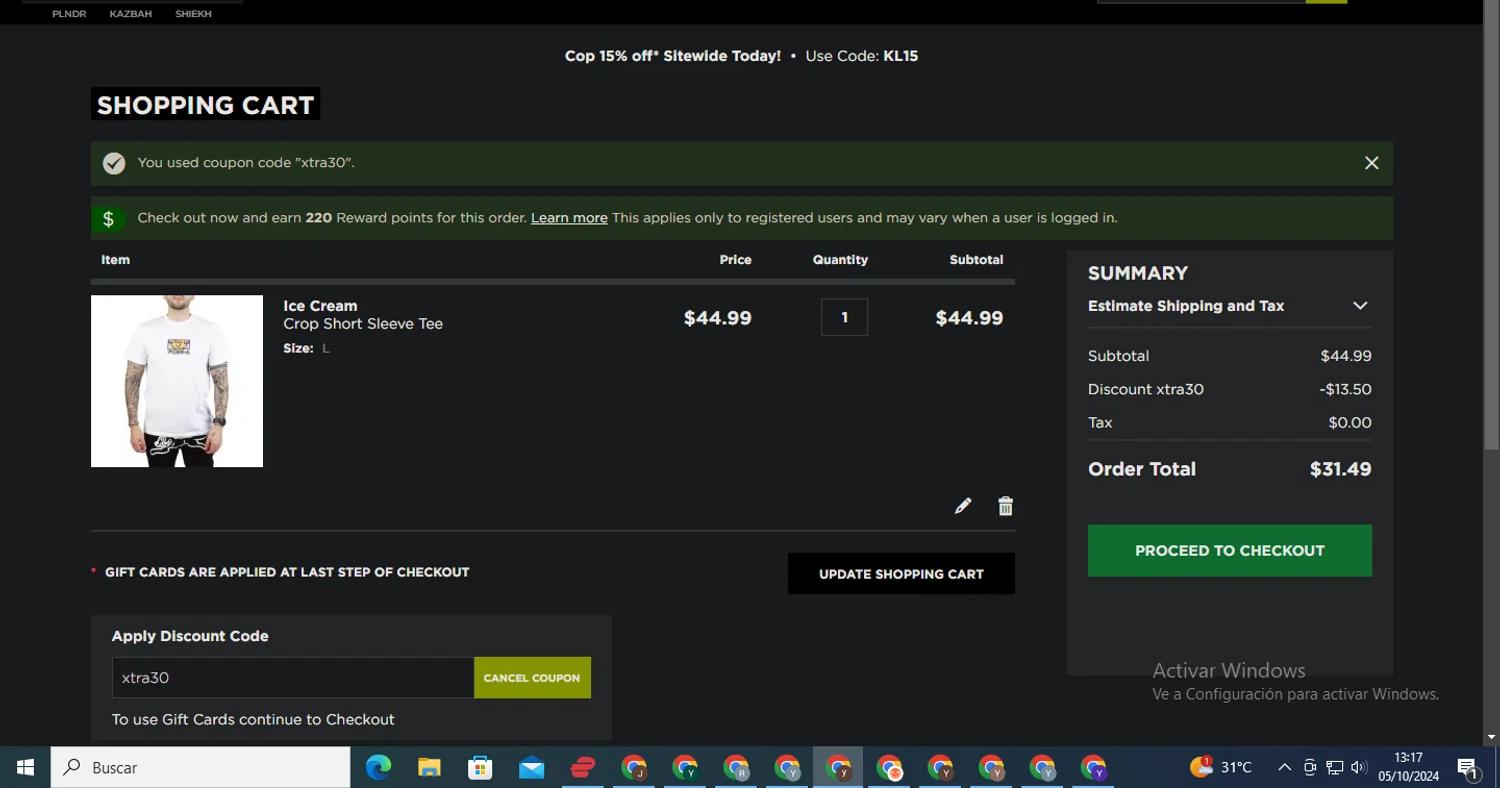Open File Explorer from the taskbar
The width and height of the screenshot is (1500, 788).
pyautogui.click(x=429, y=767)
